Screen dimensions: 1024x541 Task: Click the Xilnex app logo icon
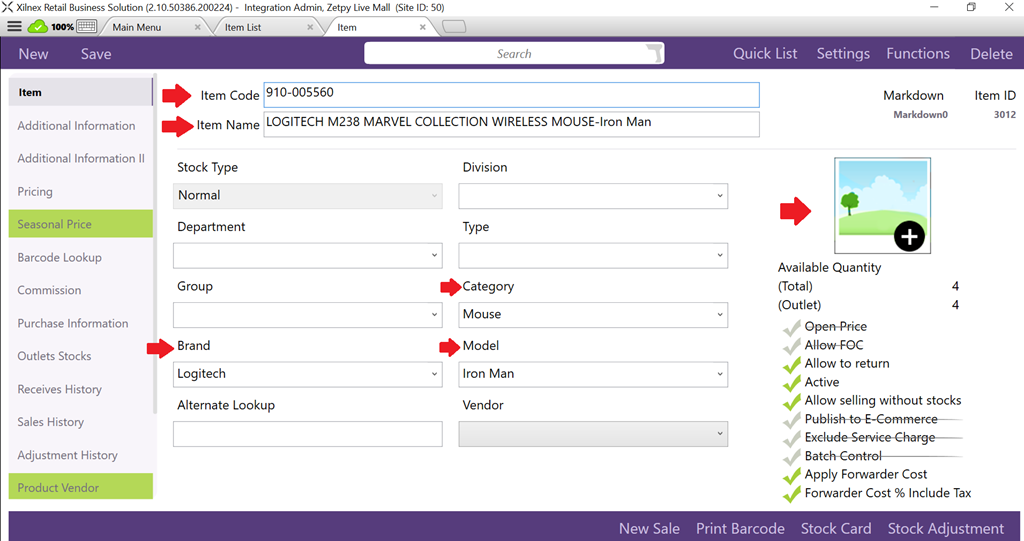tap(7, 7)
